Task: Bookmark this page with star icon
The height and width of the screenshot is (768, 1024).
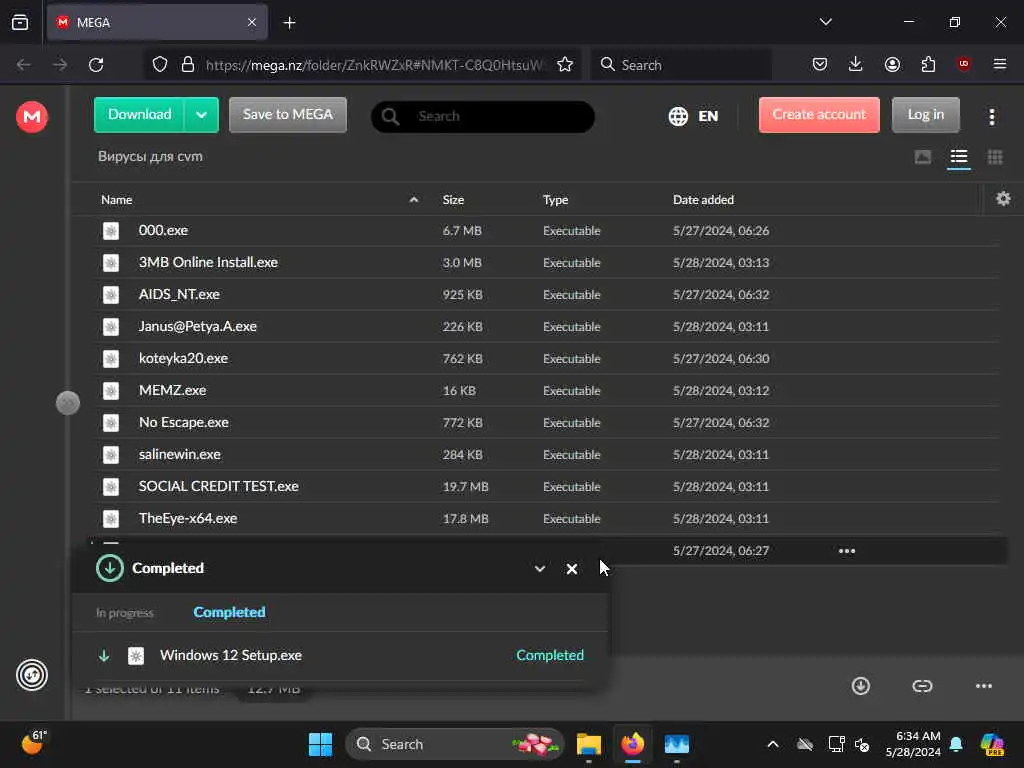Action: 565,65
